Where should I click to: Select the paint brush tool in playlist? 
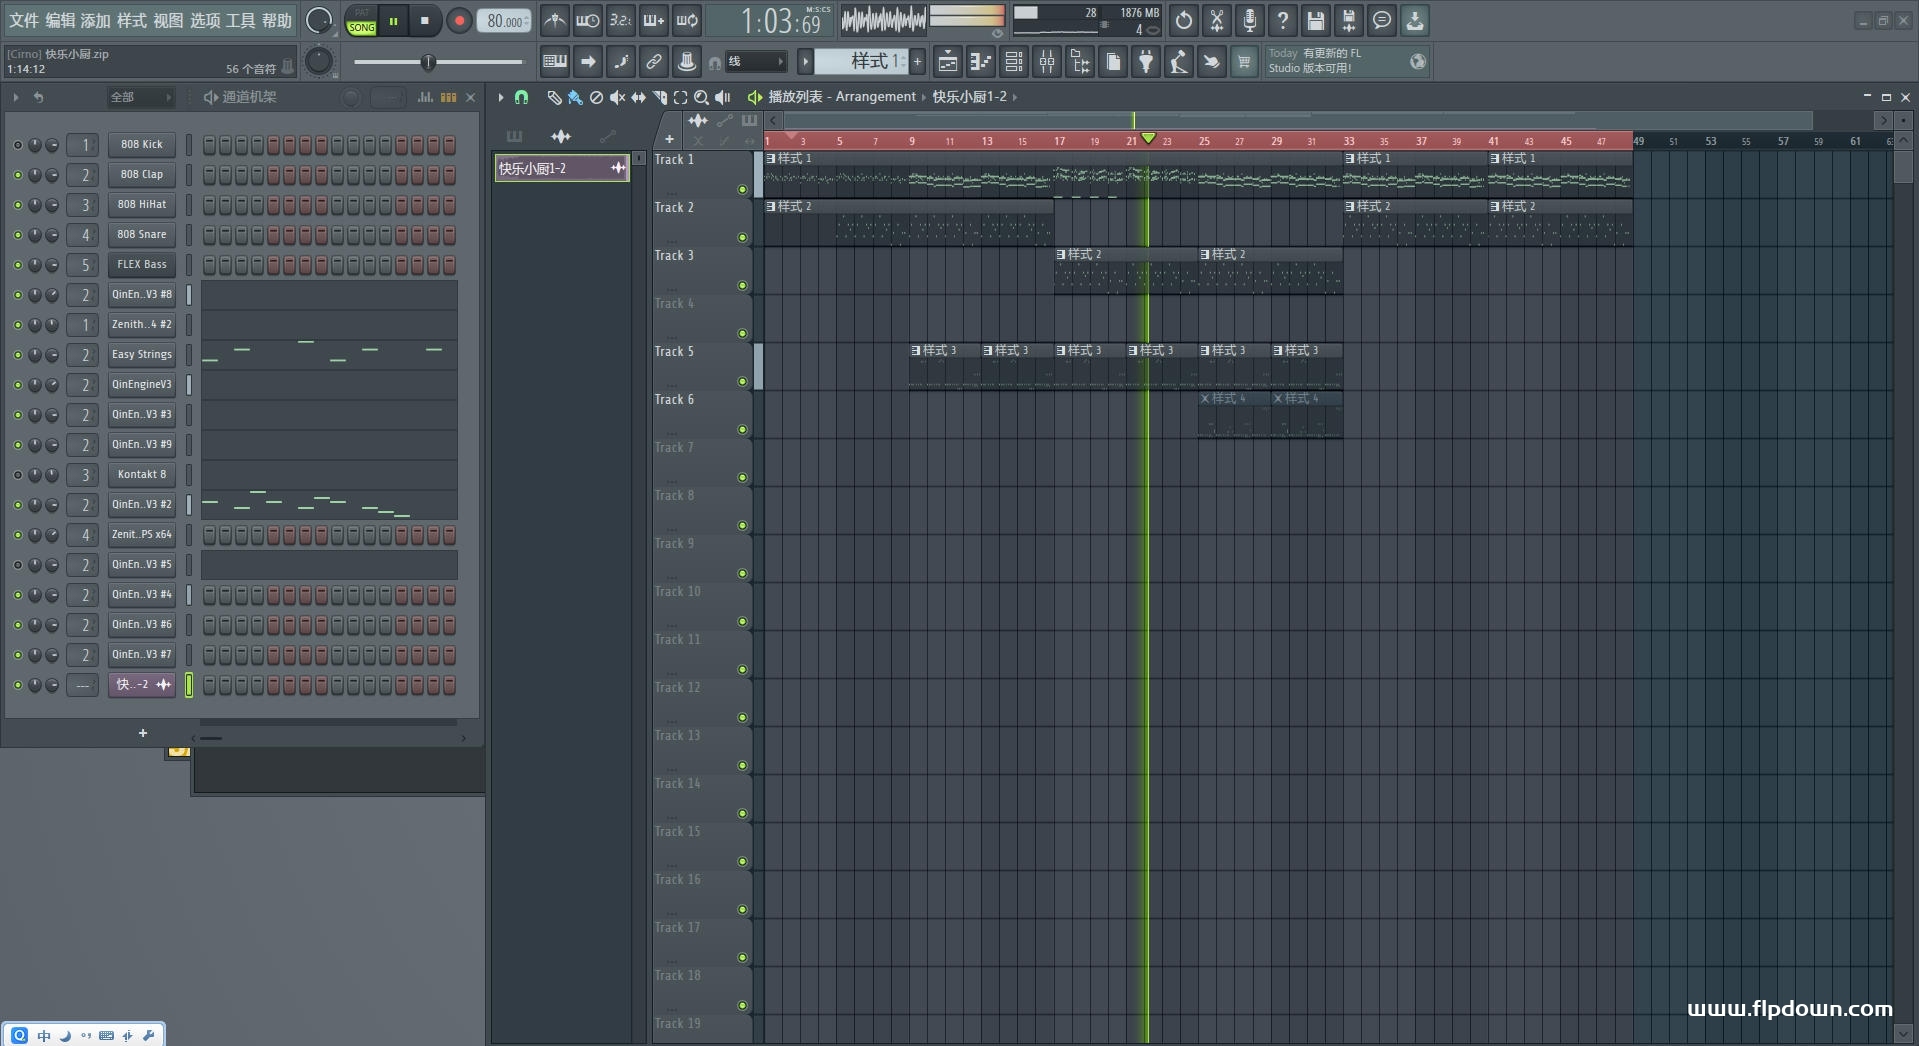pyautogui.click(x=575, y=97)
